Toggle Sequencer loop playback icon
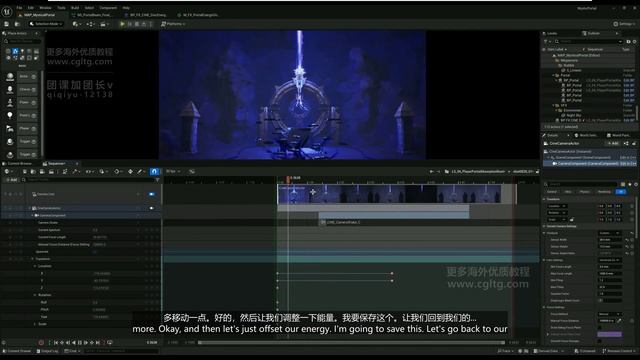 pos(109,342)
